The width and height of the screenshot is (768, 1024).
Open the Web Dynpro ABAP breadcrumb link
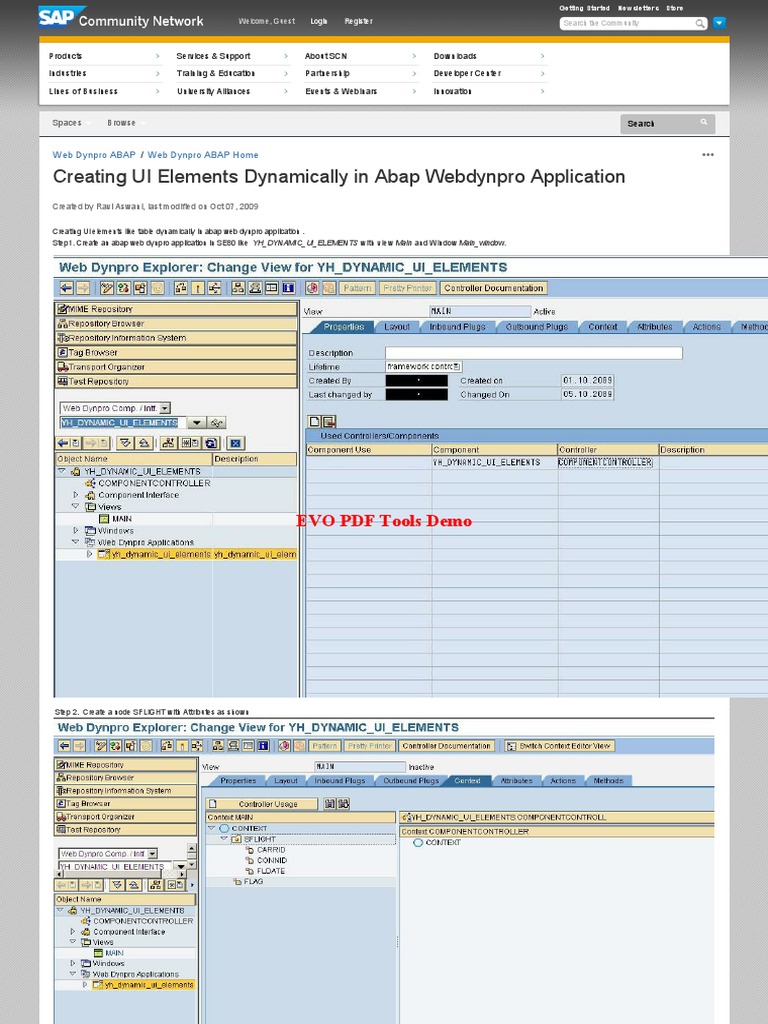pos(94,155)
